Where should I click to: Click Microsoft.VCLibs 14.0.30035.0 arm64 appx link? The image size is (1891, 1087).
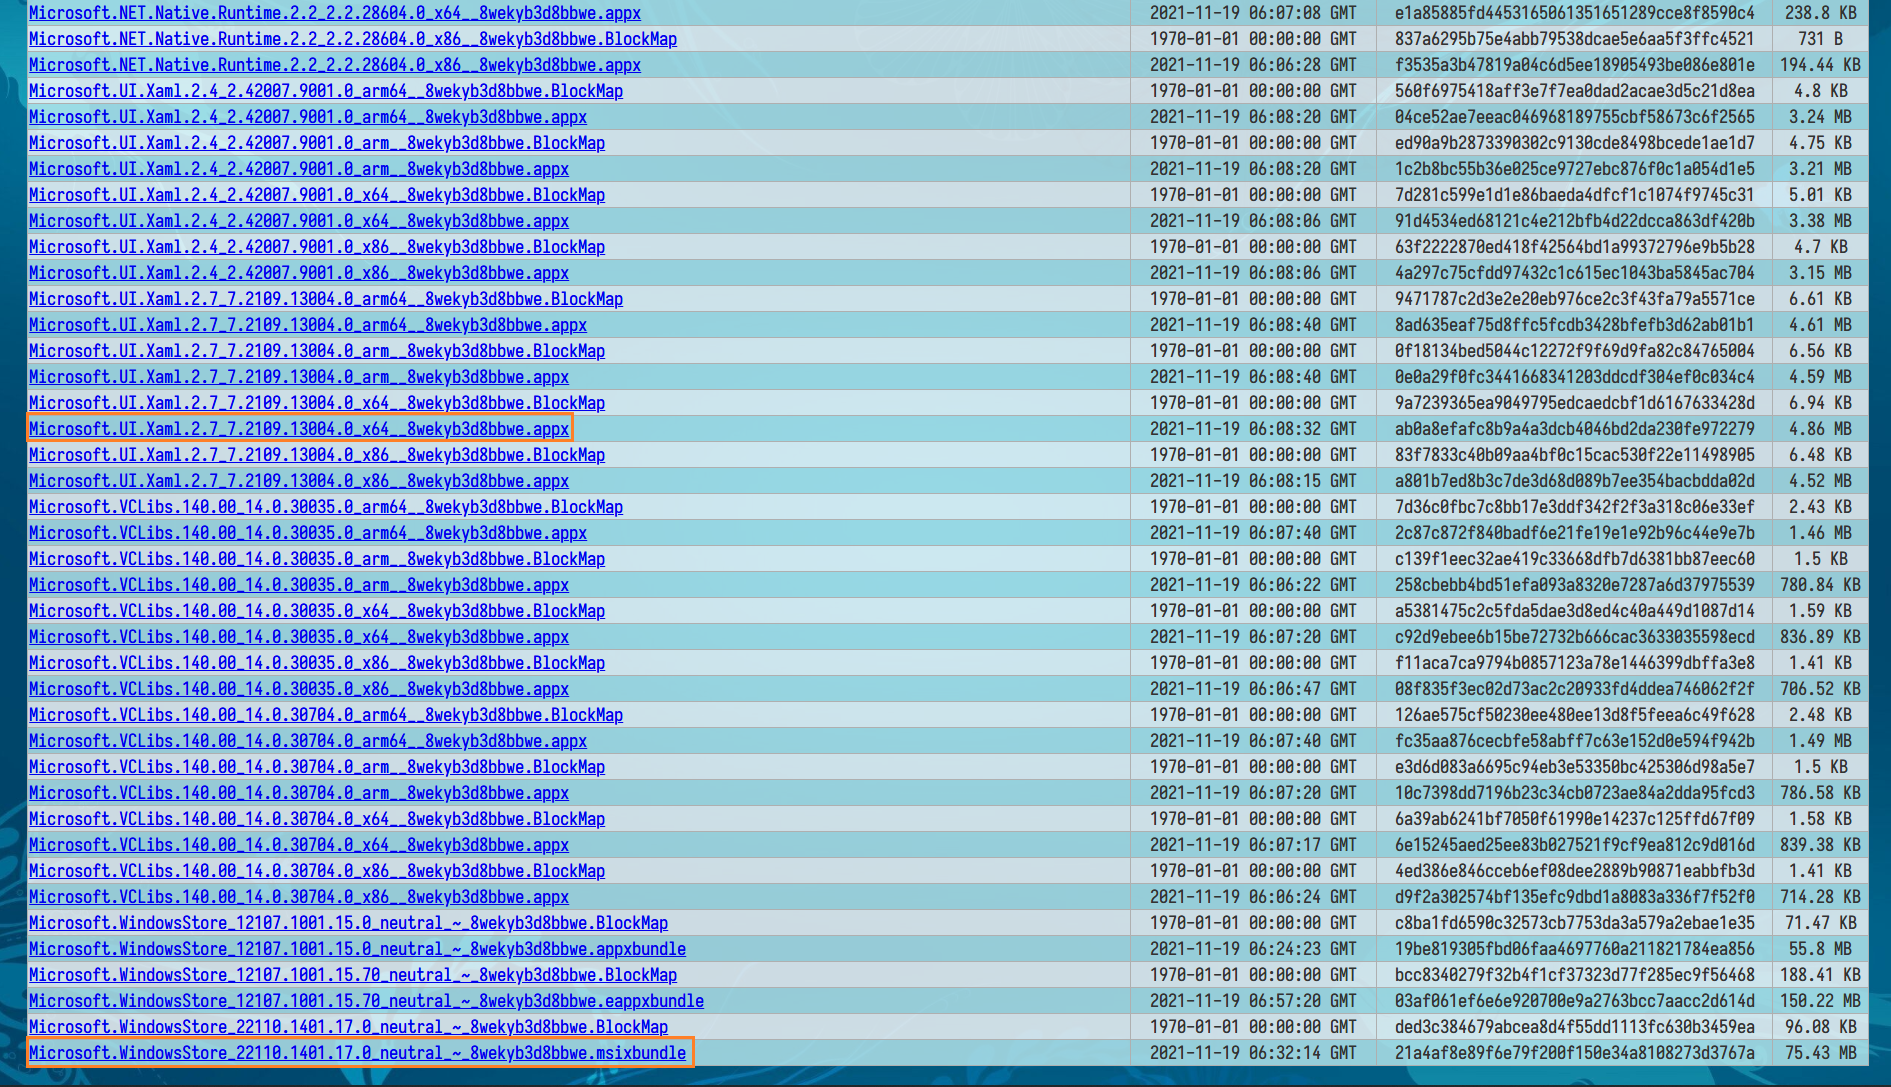click(307, 533)
